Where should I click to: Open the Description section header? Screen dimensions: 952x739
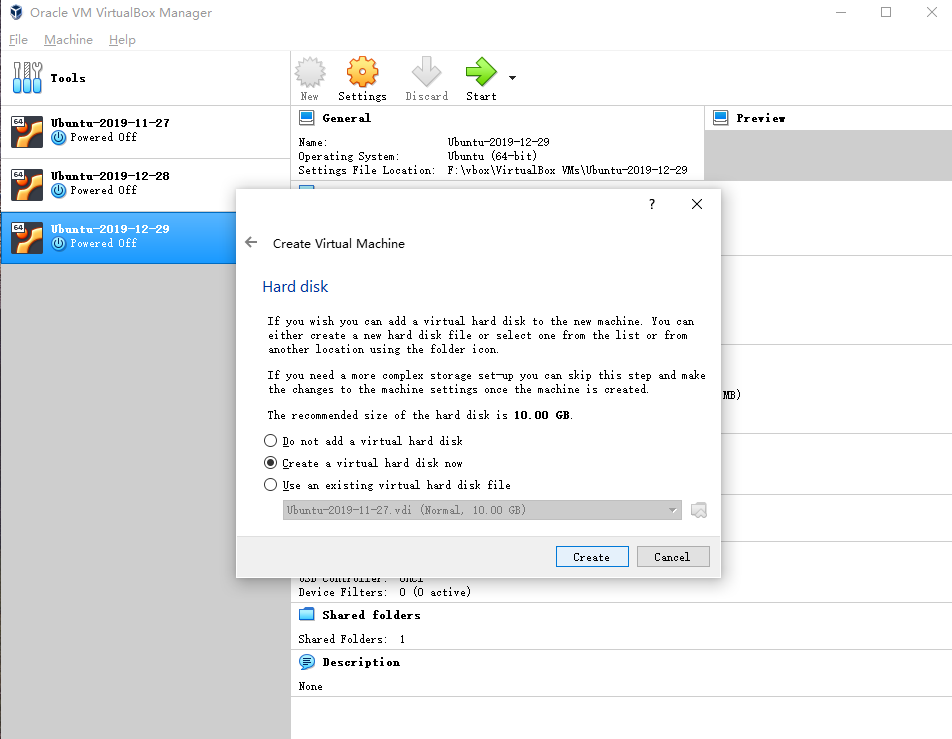click(361, 662)
